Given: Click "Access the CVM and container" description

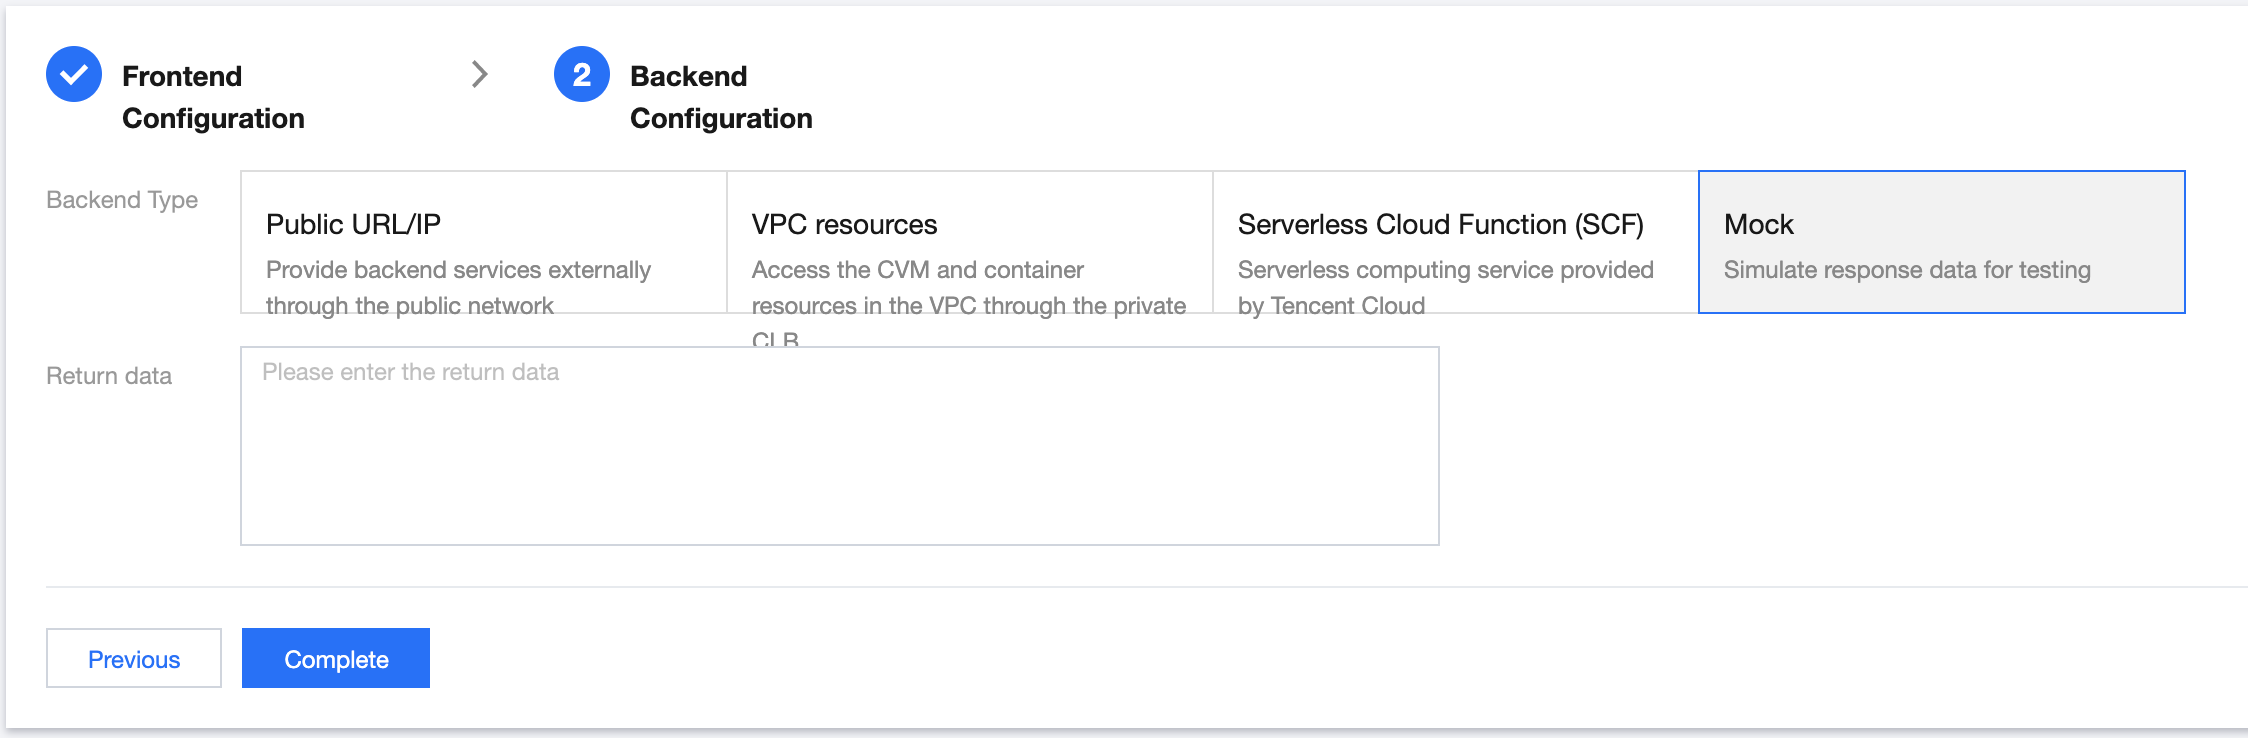Looking at the screenshot, I should (917, 270).
